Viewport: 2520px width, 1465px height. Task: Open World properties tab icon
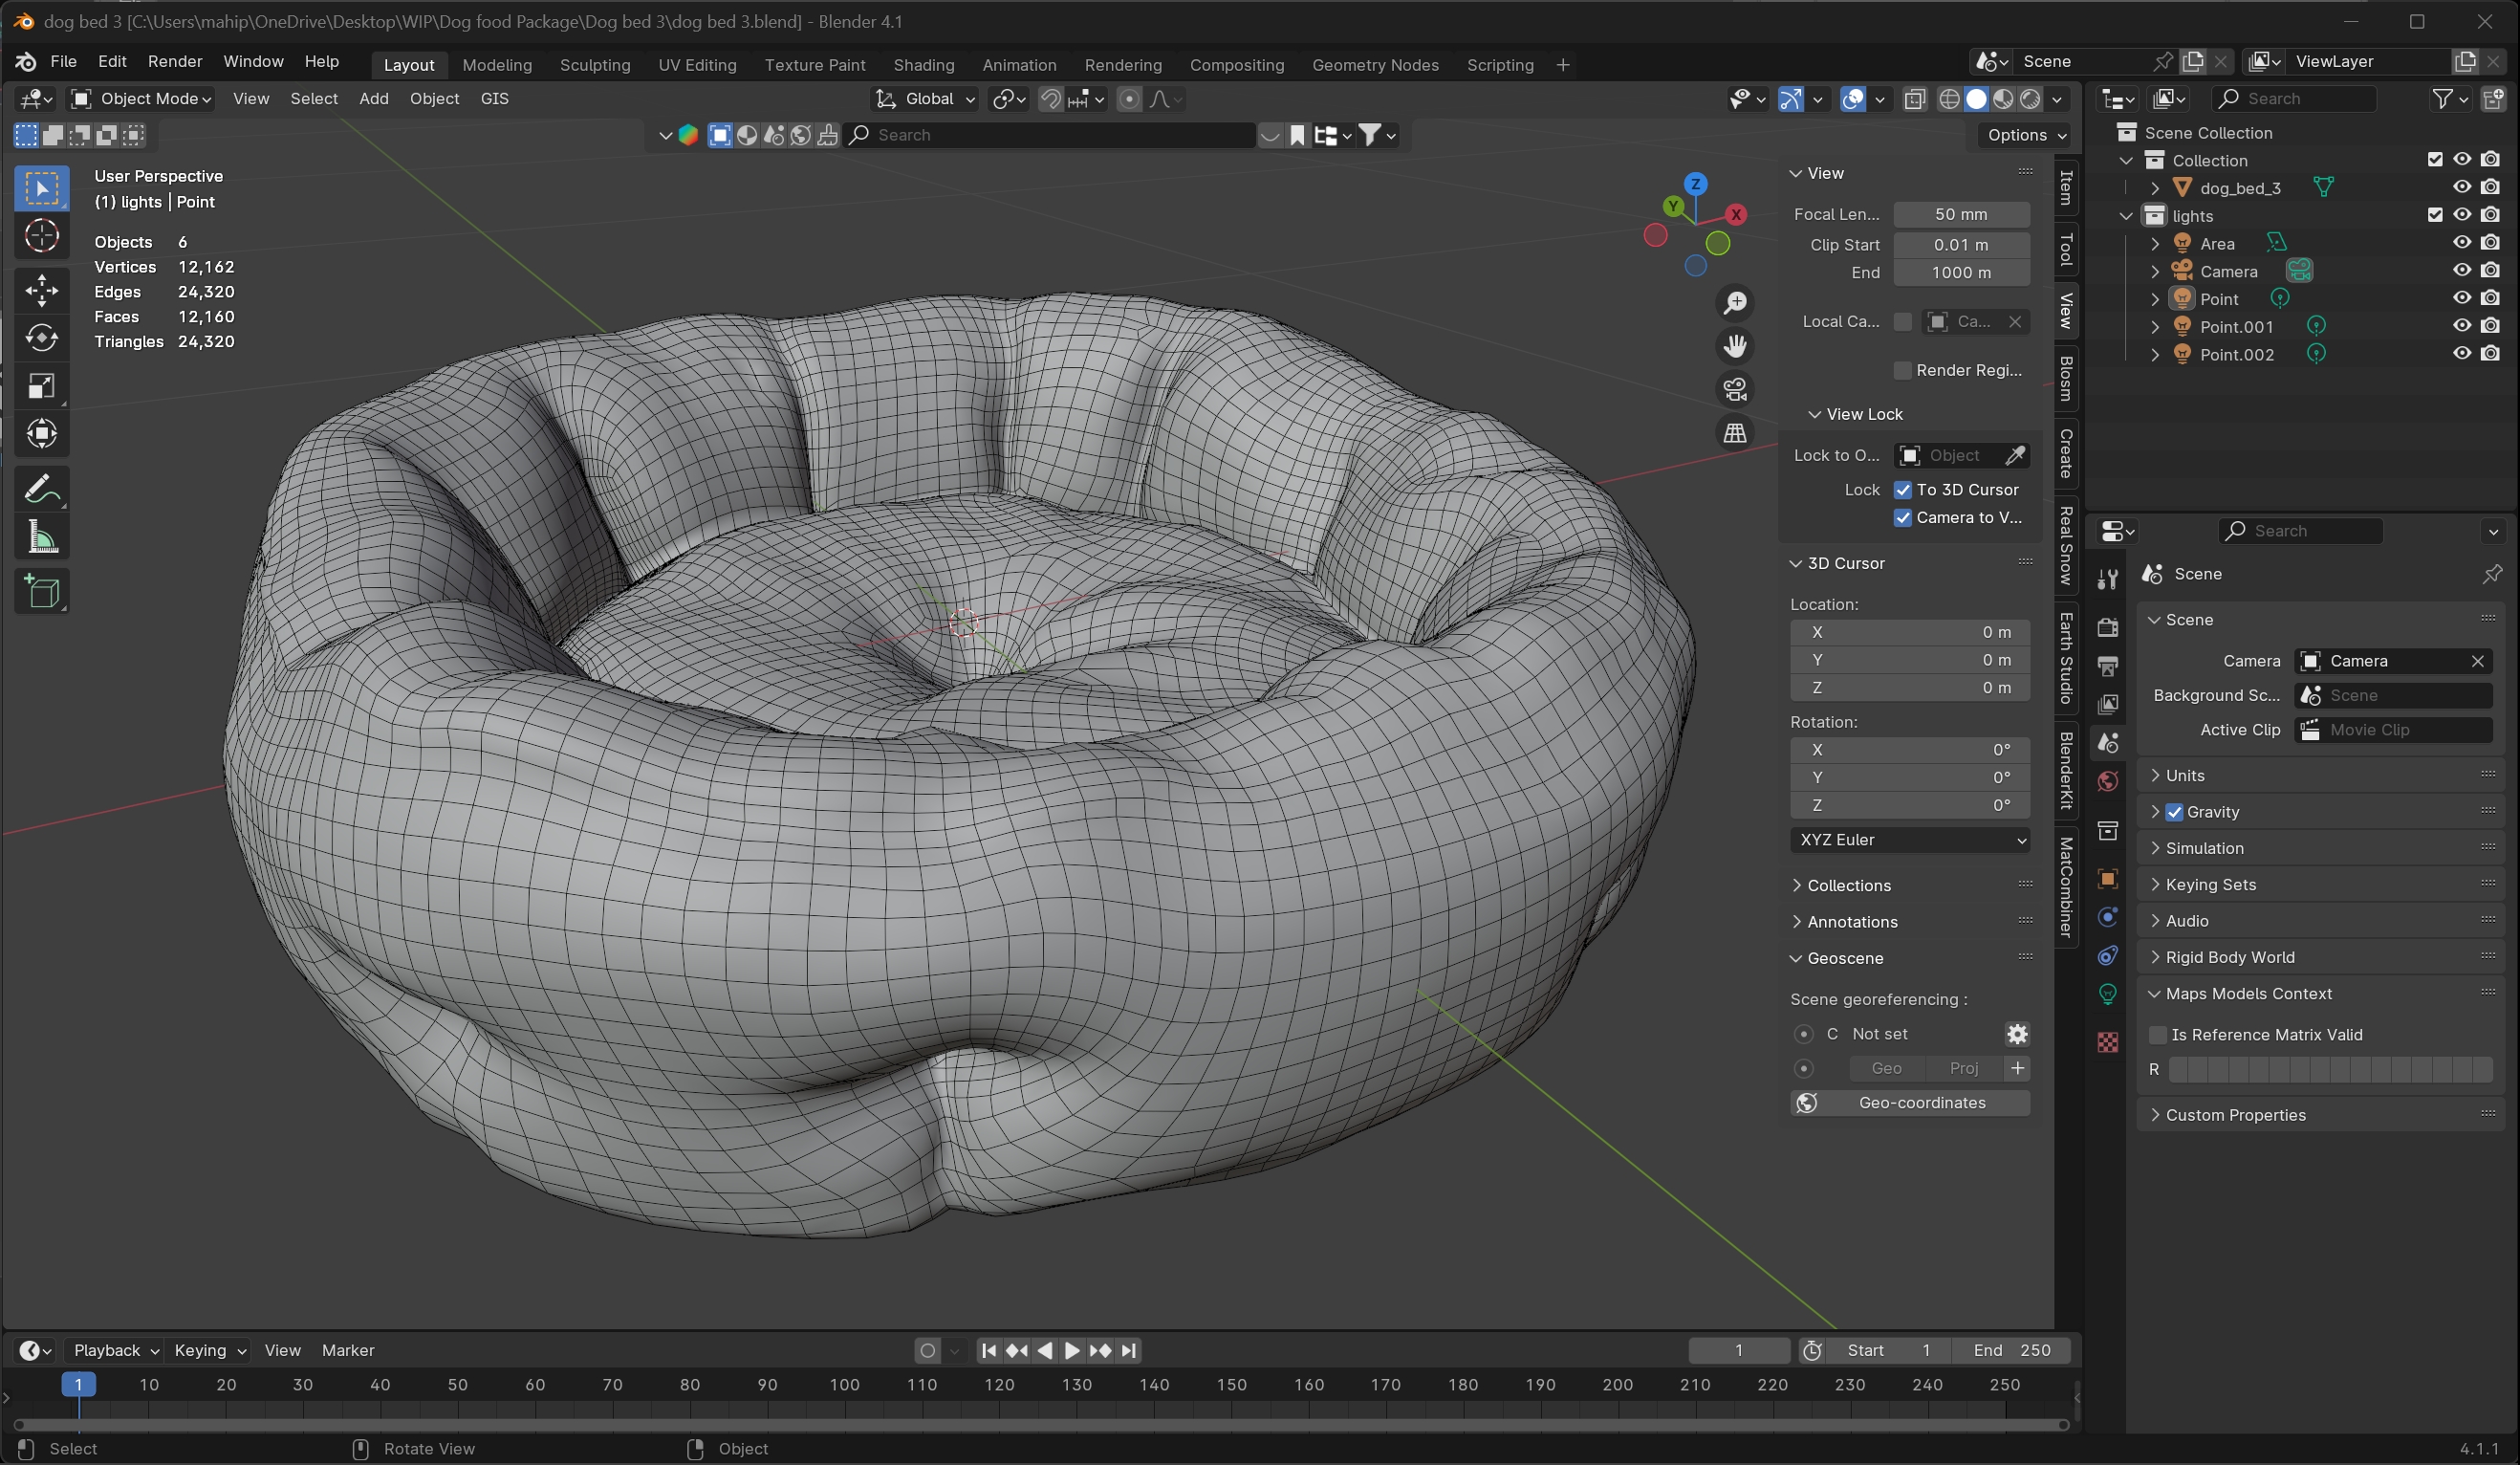(2108, 781)
